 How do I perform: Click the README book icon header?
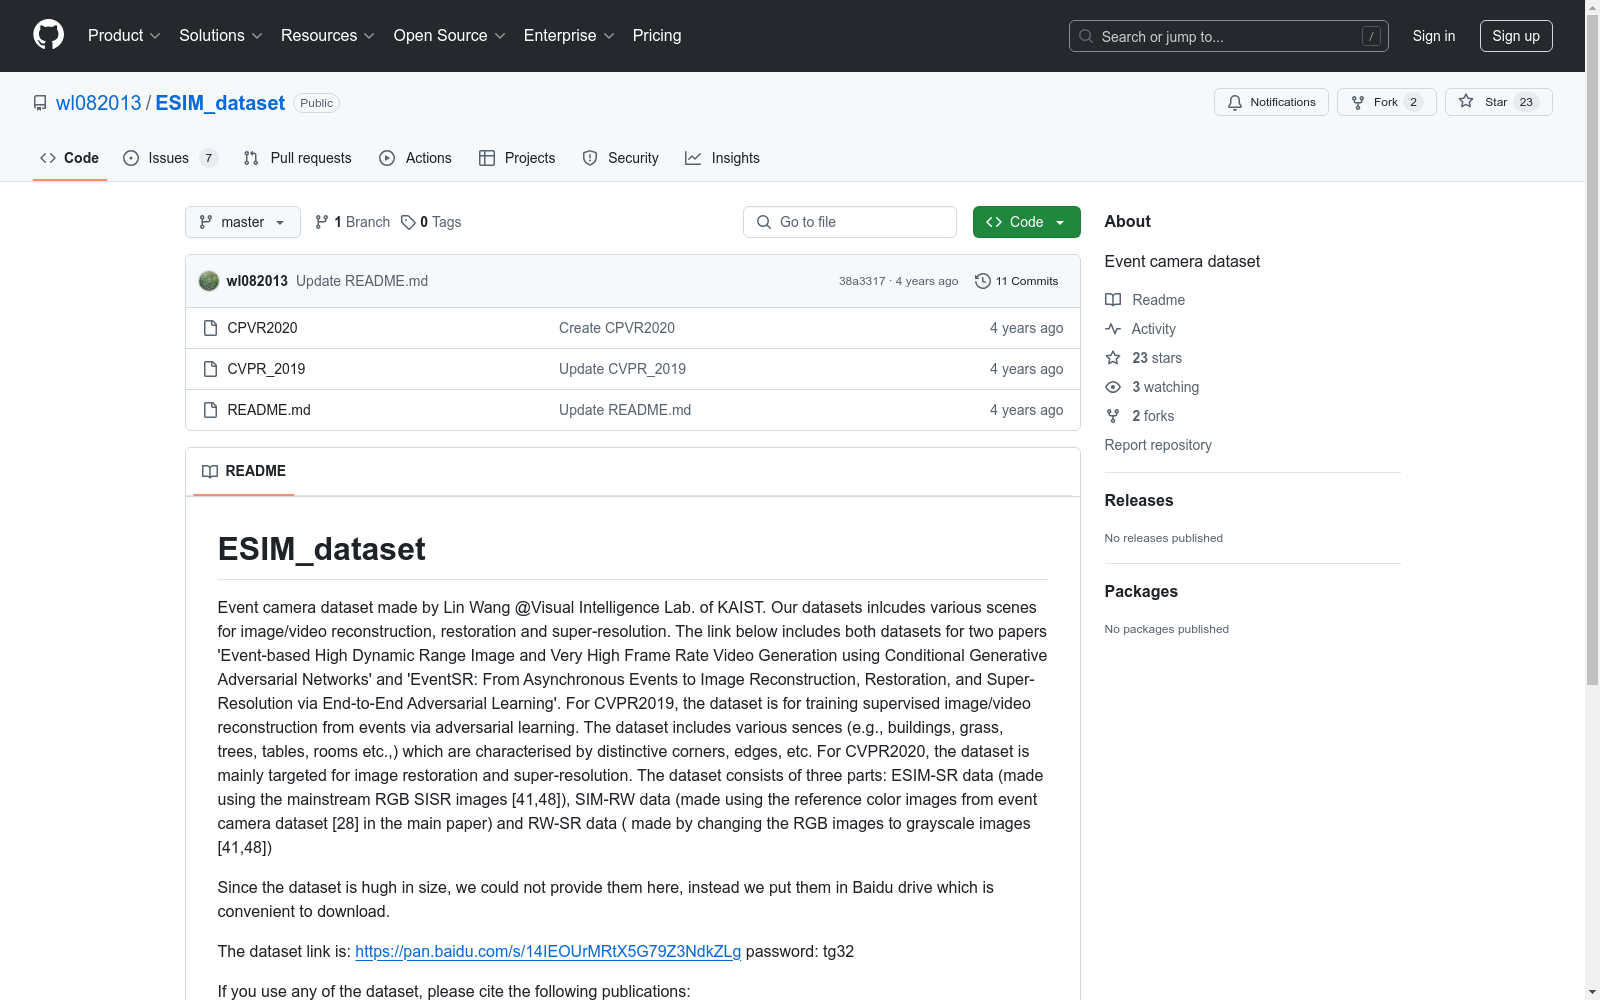click(x=210, y=471)
